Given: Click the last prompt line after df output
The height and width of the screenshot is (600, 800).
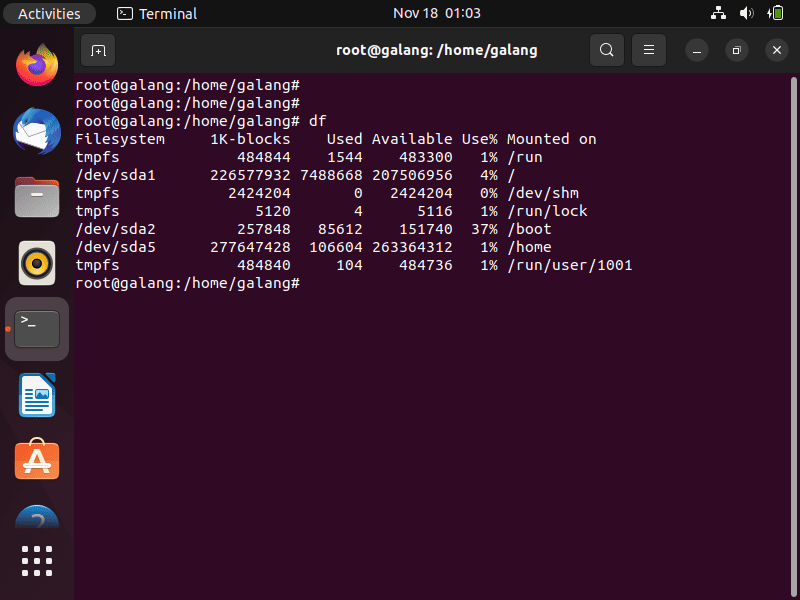Looking at the screenshot, I should click(x=187, y=283).
